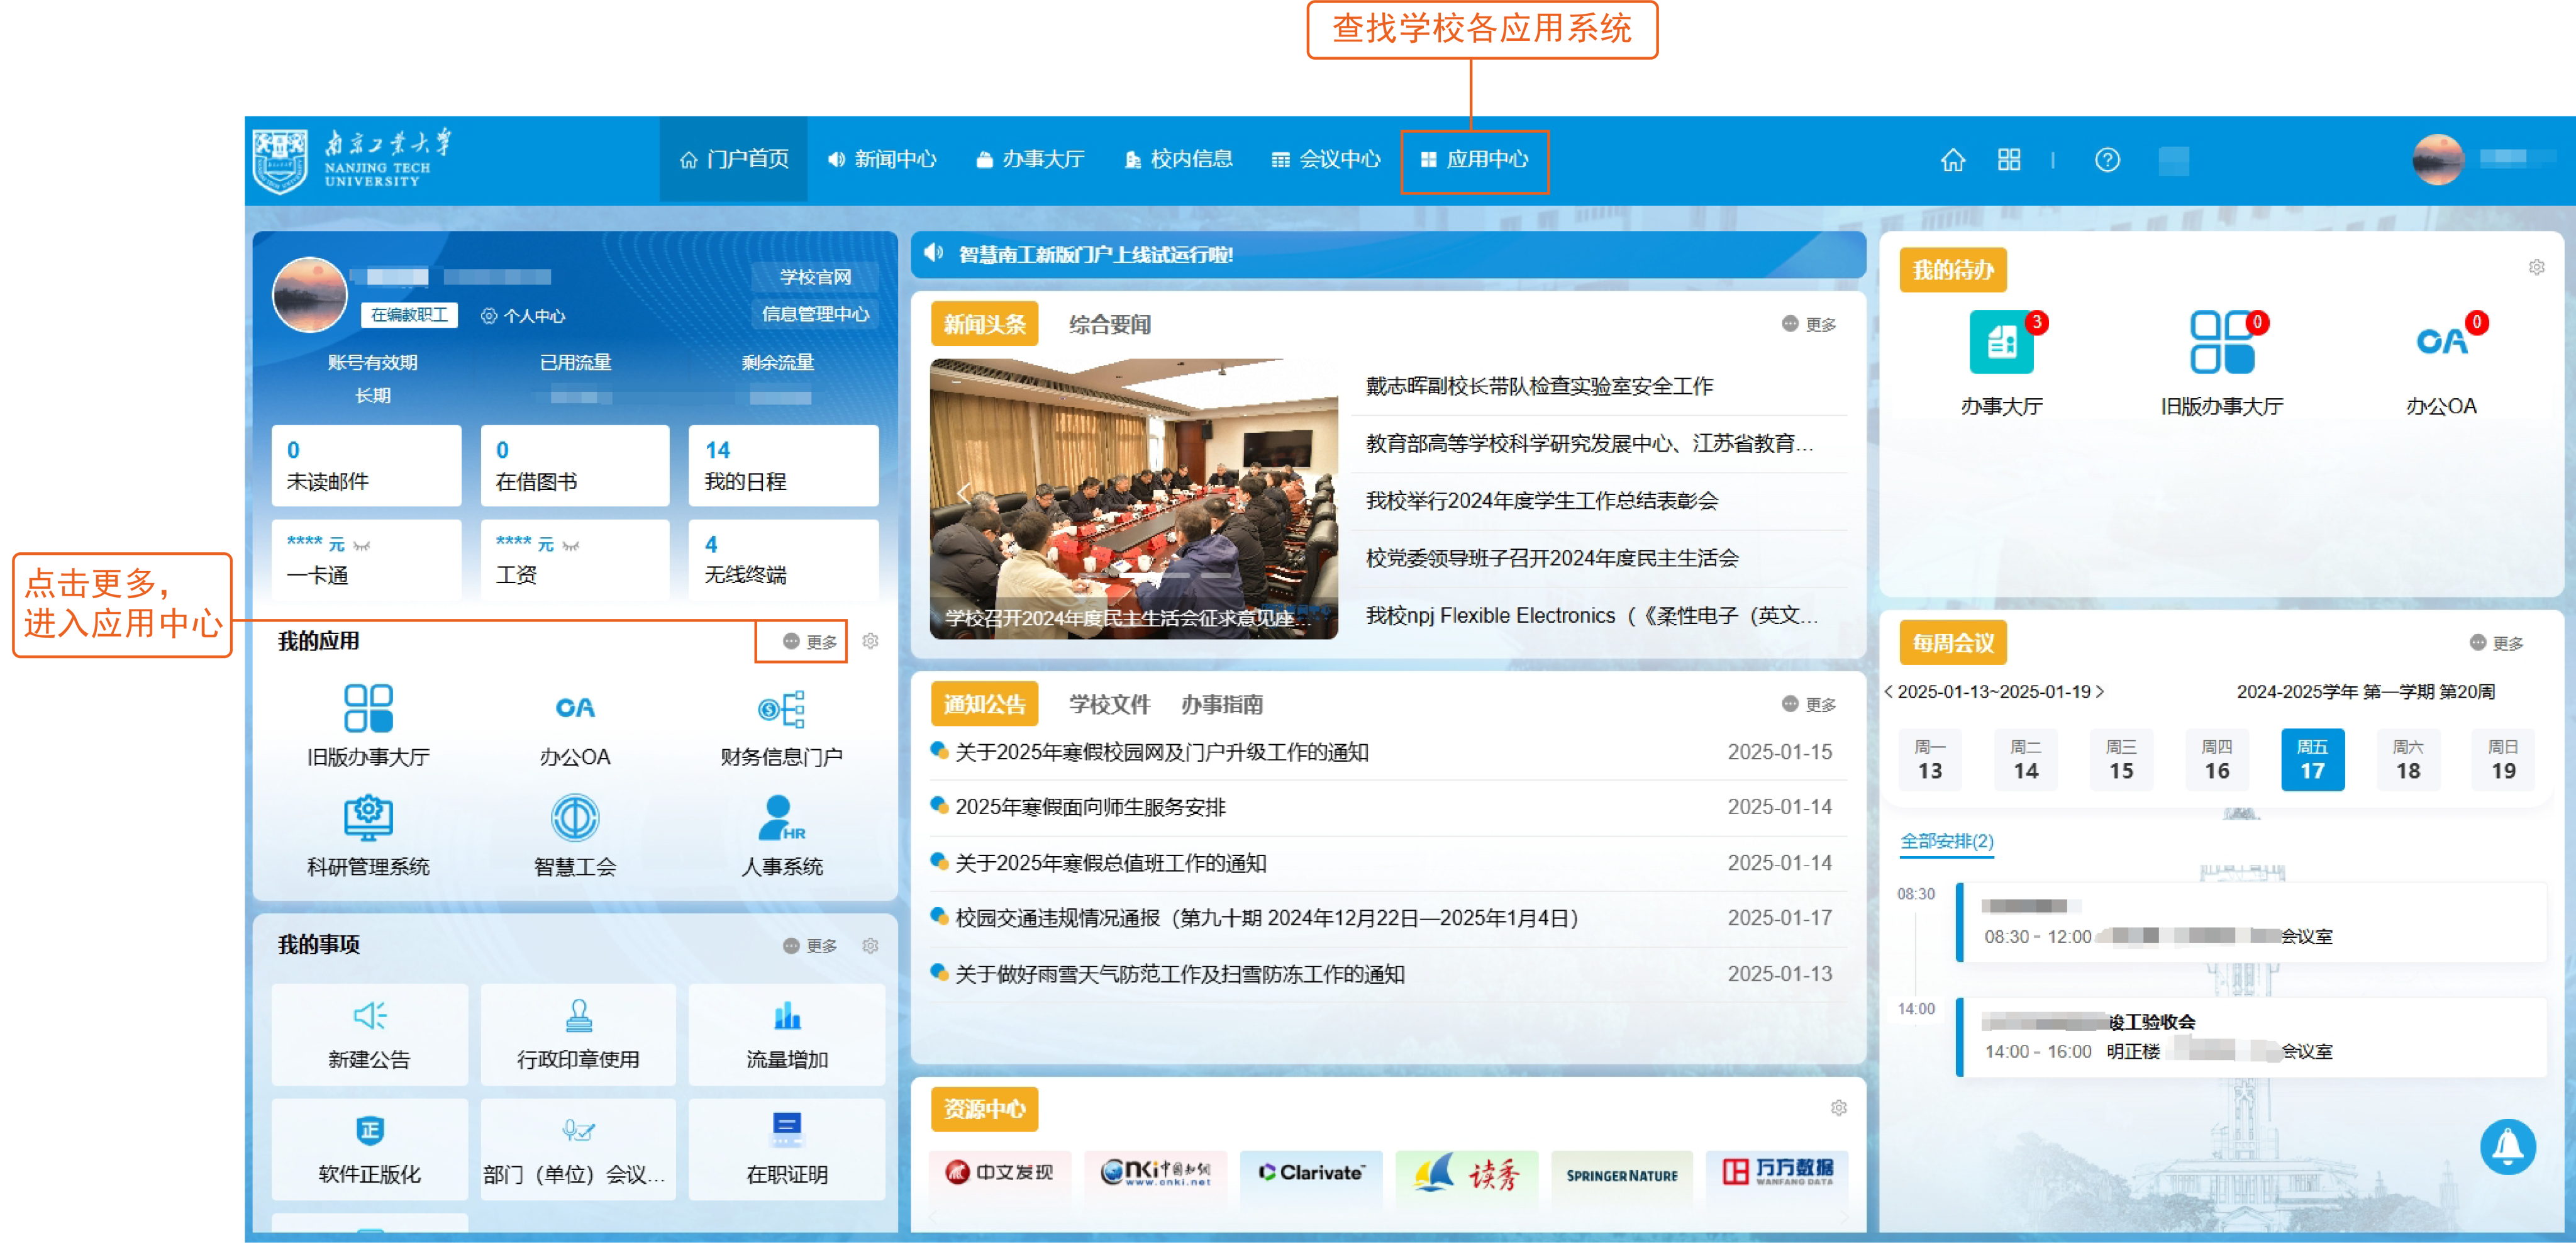Go to 门户首页 nav item
The height and width of the screenshot is (1243, 2576).
tap(733, 160)
